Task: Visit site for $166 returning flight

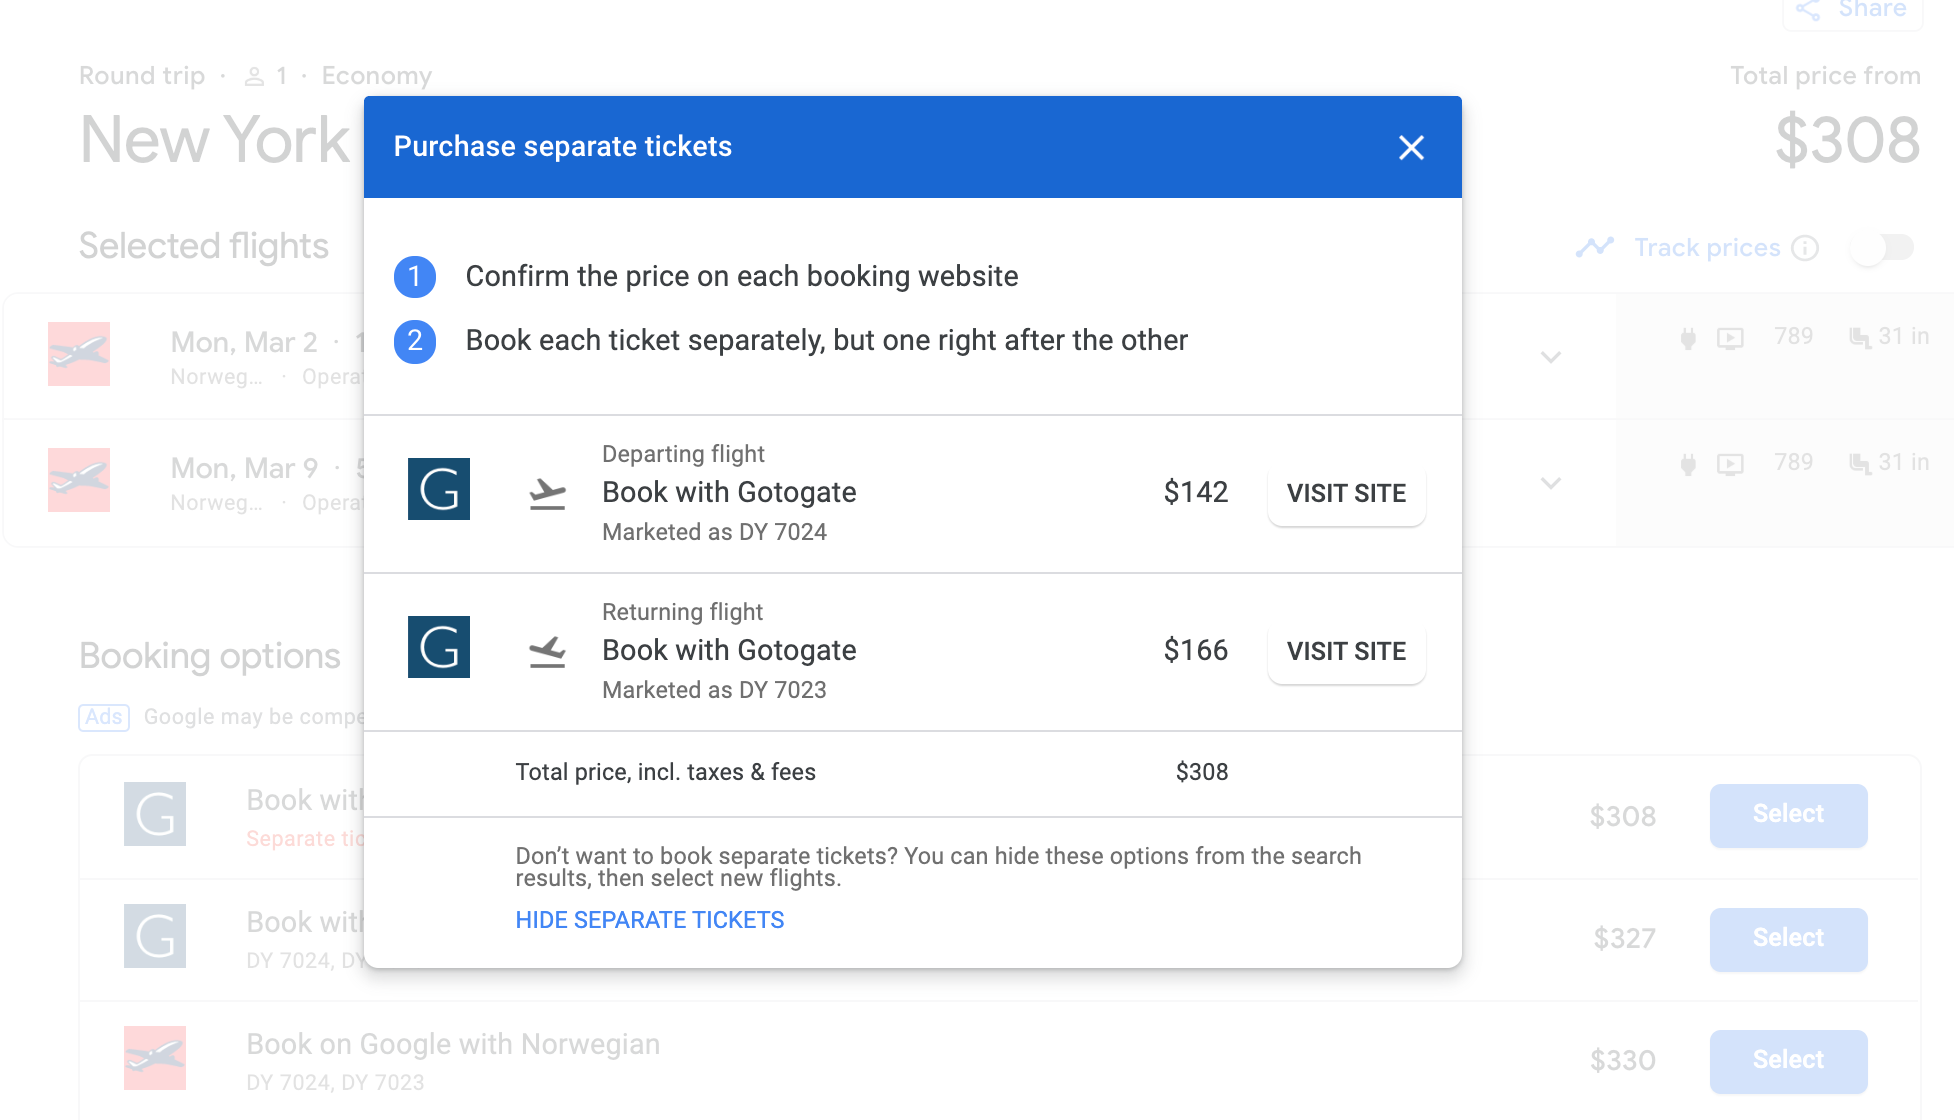Action: [x=1346, y=651]
